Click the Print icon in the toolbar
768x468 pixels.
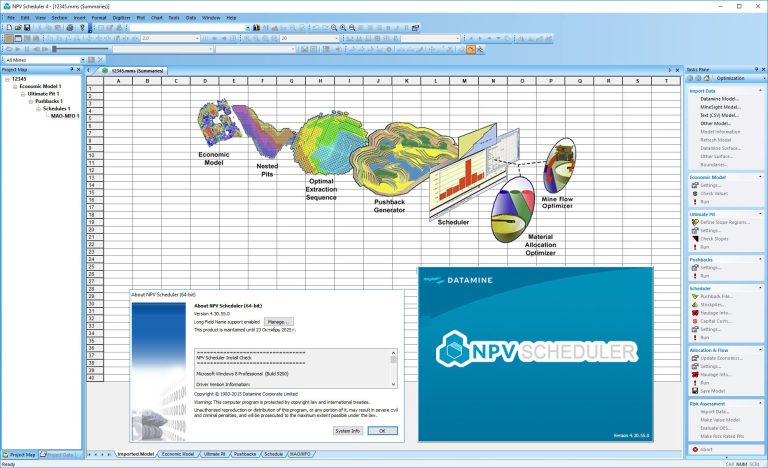(70, 28)
